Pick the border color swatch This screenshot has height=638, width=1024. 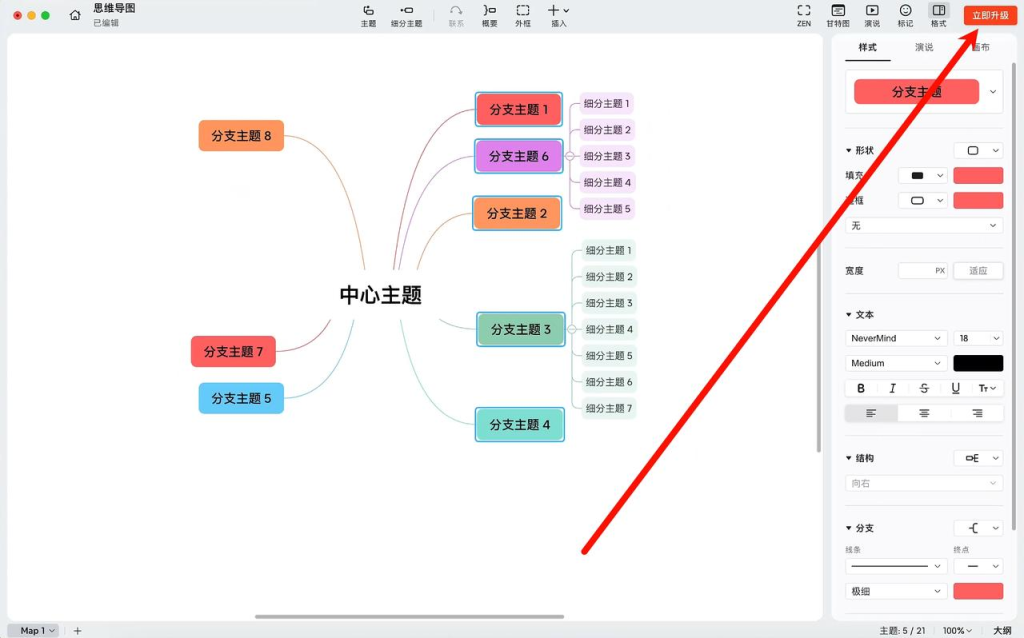pyautogui.click(x=978, y=200)
